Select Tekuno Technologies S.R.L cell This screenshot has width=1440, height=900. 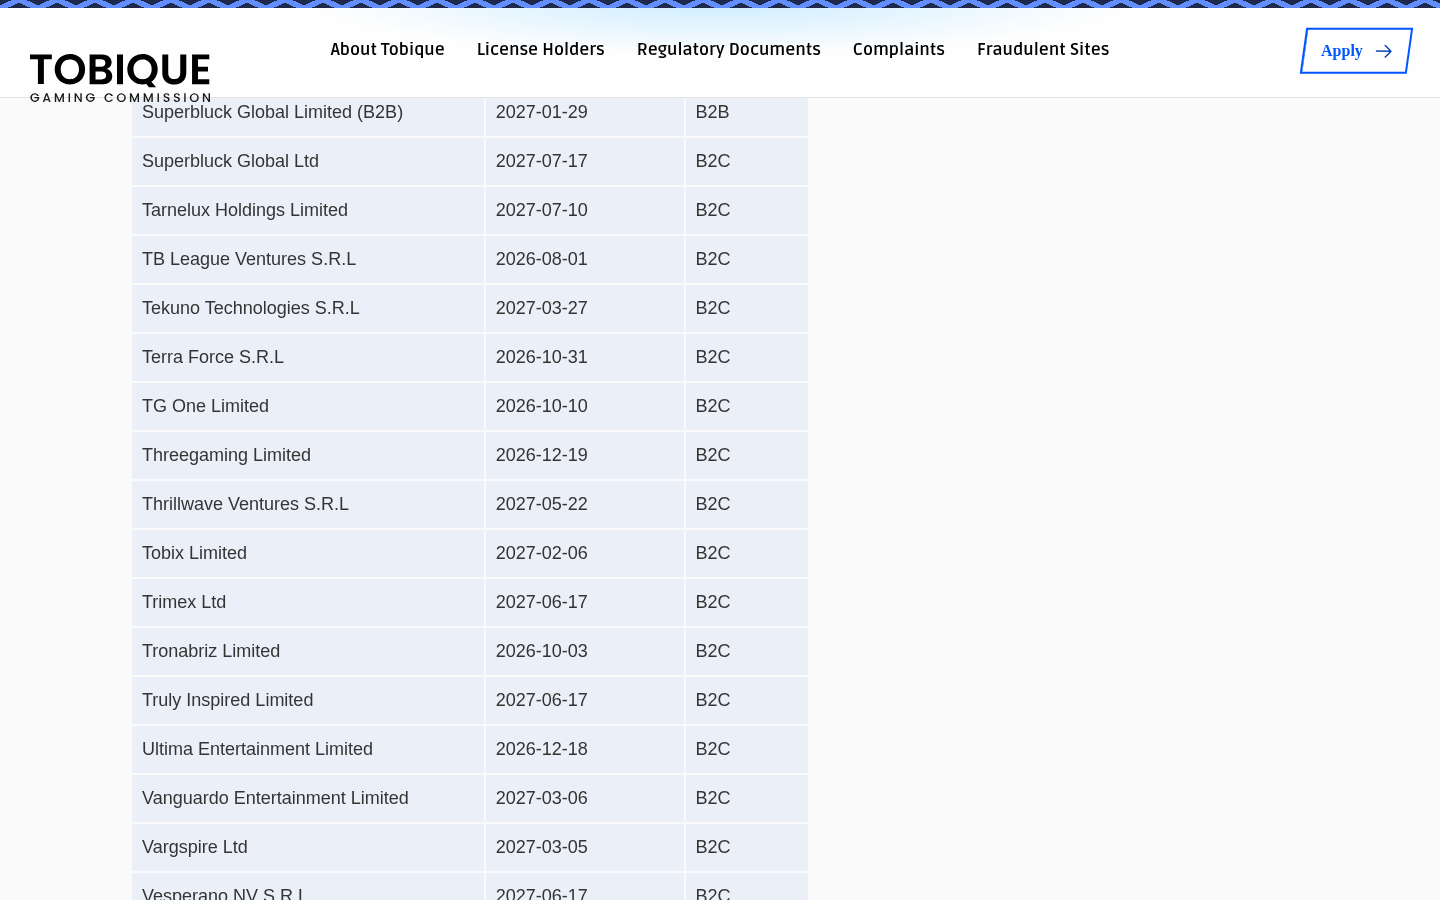308,308
